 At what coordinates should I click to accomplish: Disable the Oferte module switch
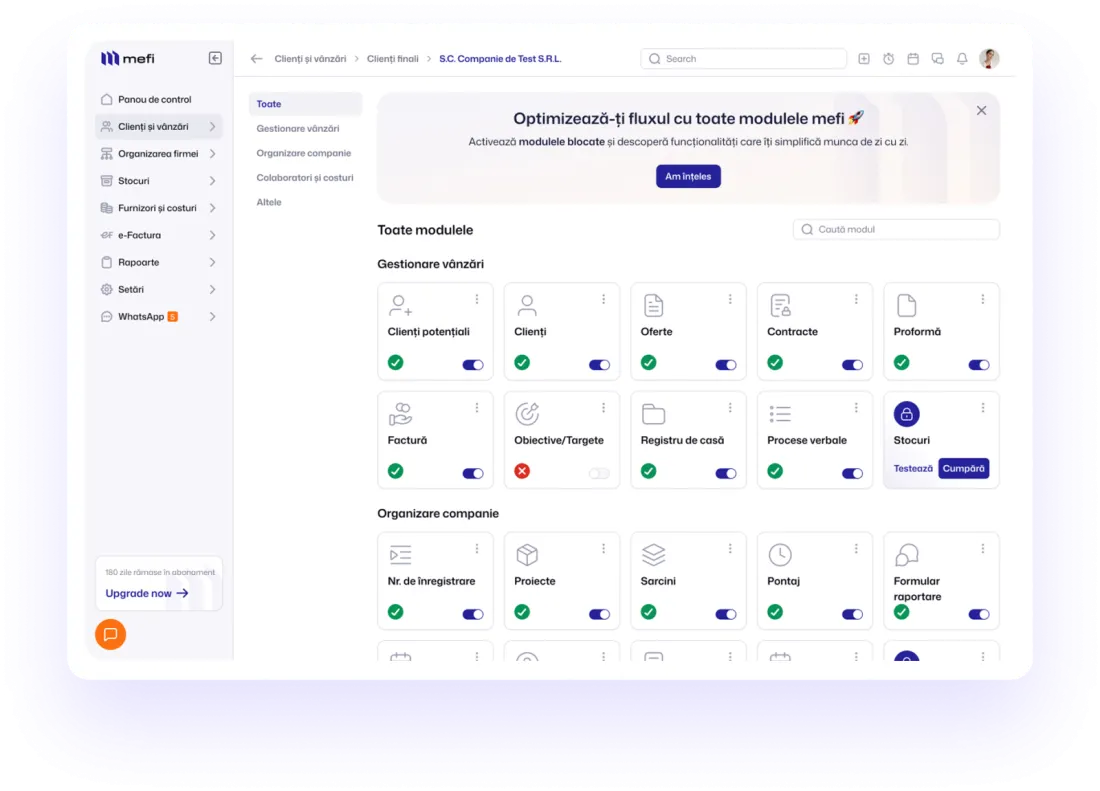coord(725,365)
